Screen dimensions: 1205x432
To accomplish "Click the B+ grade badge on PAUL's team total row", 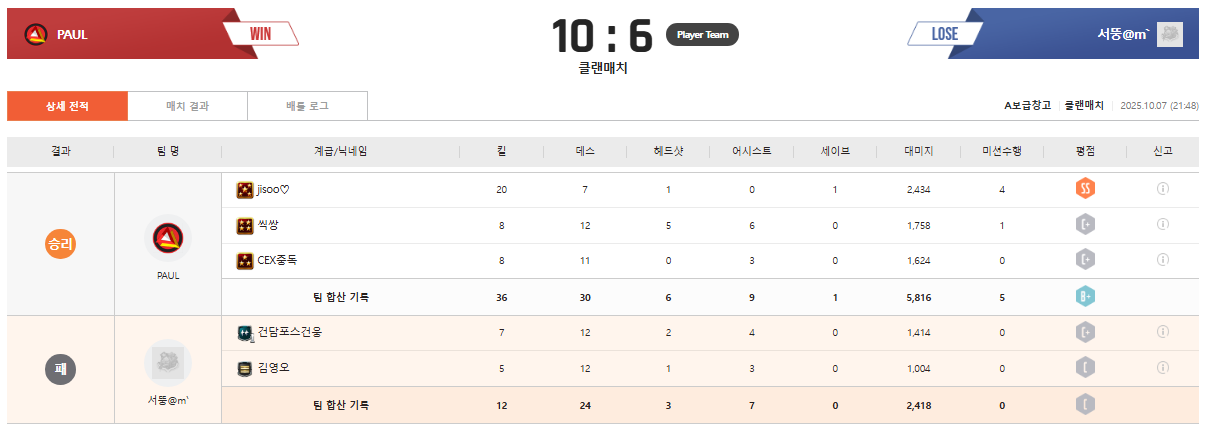I will point(1086,296).
